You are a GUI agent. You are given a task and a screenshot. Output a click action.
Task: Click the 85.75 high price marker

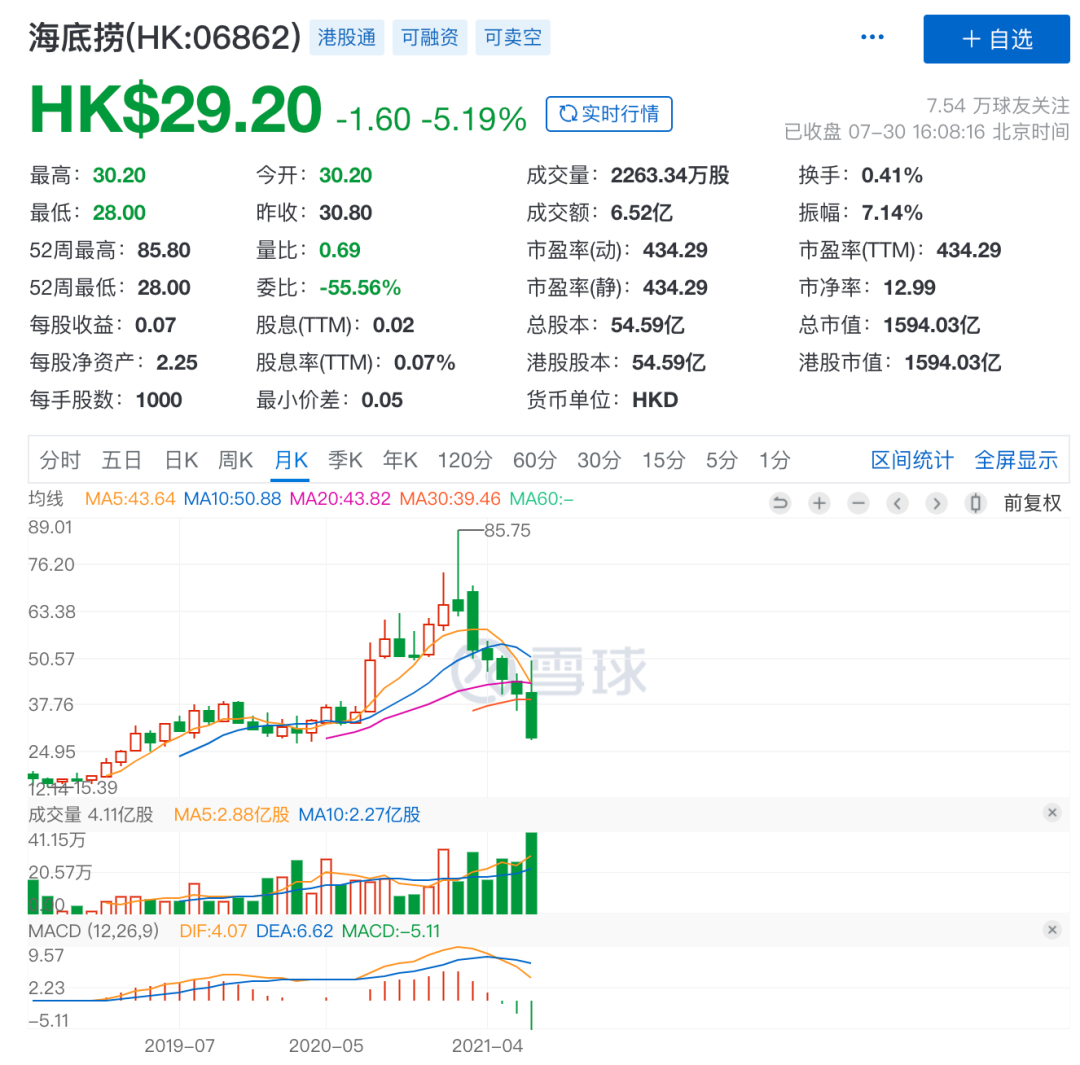pyautogui.click(x=507, y=530)
